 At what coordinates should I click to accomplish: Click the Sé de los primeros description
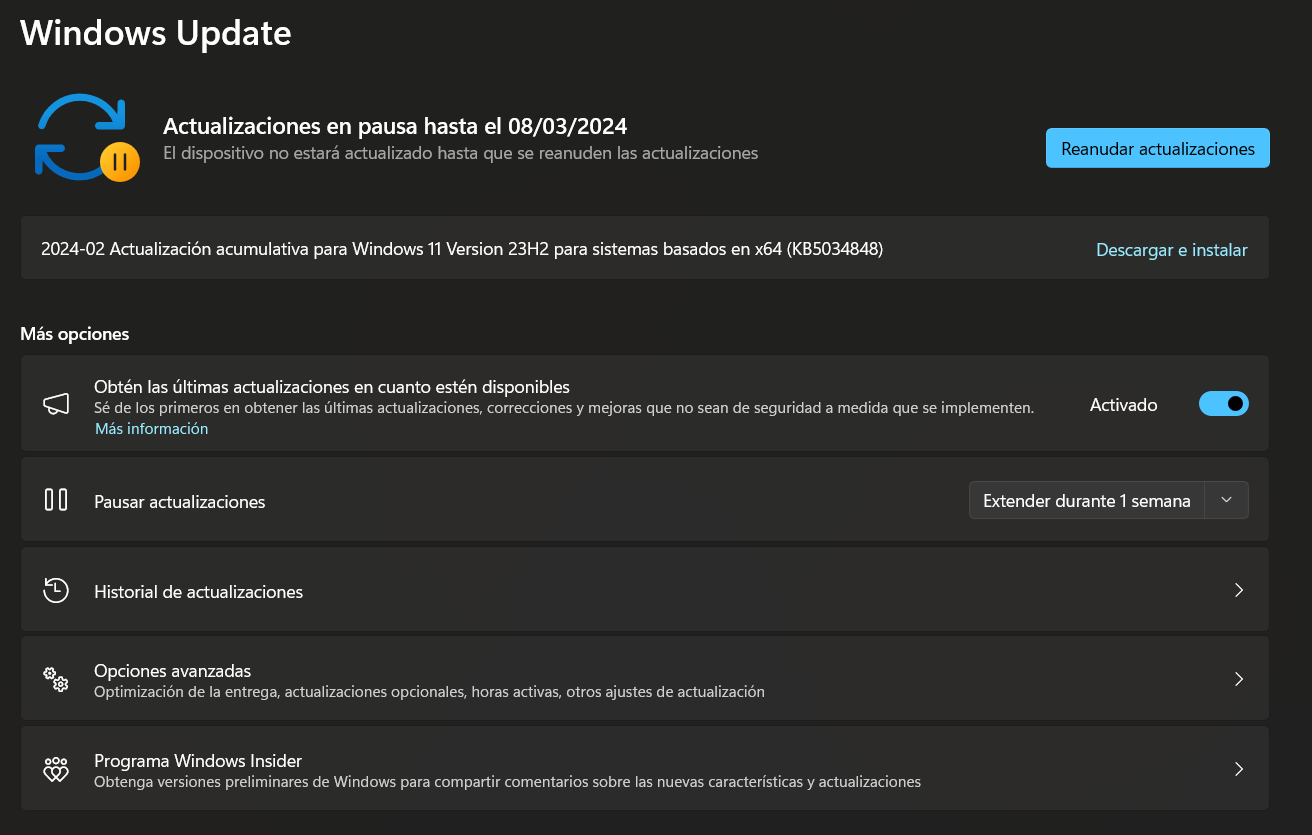pyautogui.click(x=564, y=408)
